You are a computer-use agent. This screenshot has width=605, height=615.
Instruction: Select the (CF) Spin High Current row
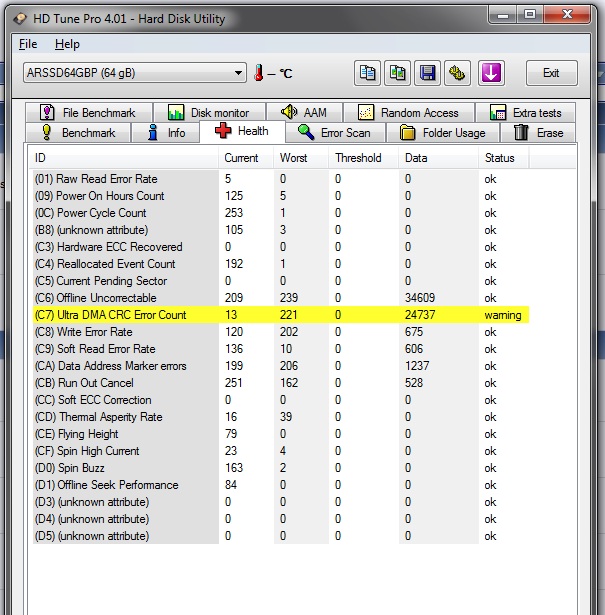coord(281,451)
